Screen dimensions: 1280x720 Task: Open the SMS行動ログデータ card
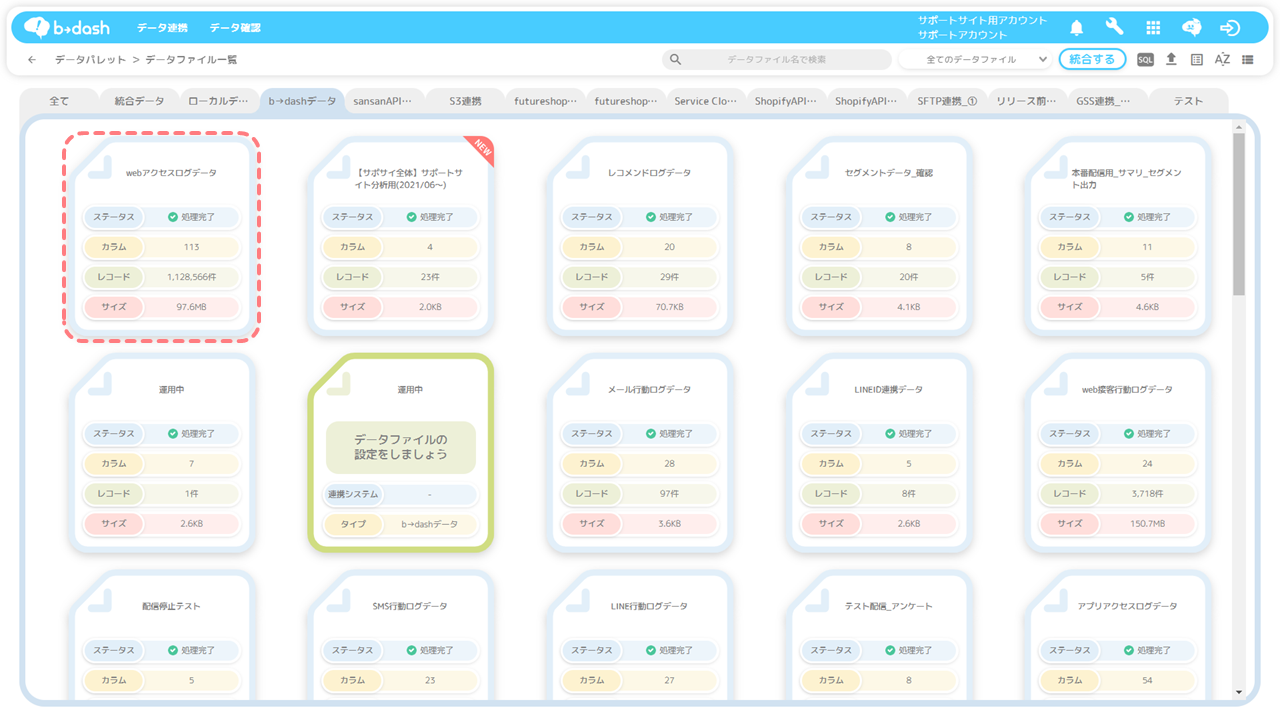coord(401,637)
